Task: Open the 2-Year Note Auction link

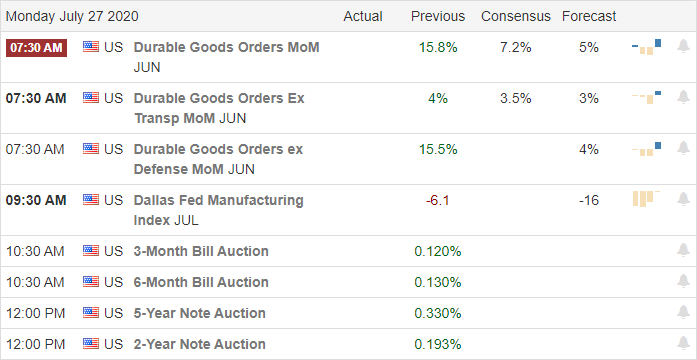Action: coord(200,344)
